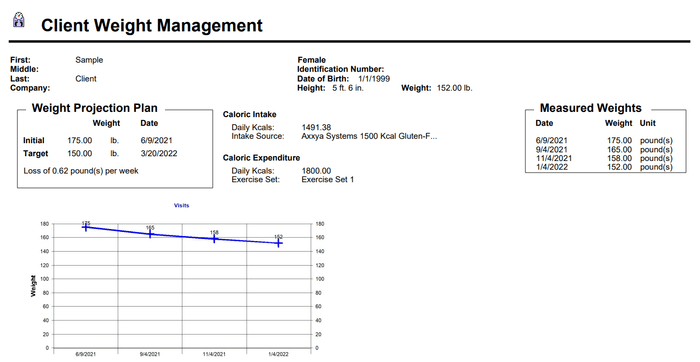Click the chart x-axis label 6/9/2021

coord(86,354)
